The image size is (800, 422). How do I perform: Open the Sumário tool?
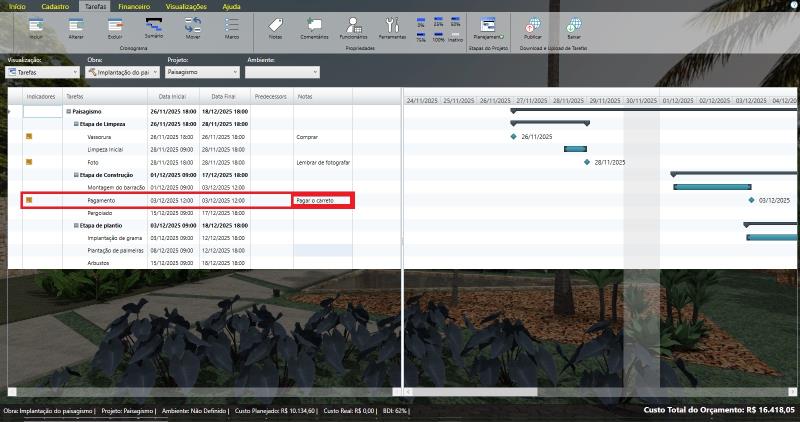pos(153,27)
